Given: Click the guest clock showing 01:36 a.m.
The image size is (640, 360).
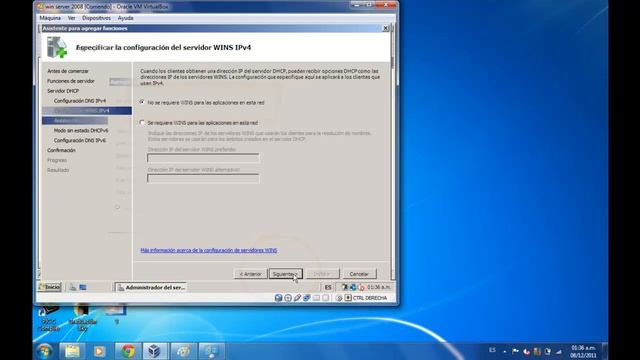Looking at the screenshot, I should pos(378,287).
